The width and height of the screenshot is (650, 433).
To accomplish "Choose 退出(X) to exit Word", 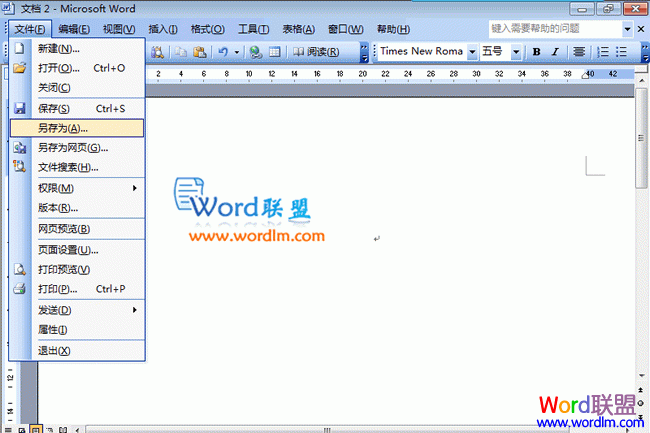I will pos(77,351).
